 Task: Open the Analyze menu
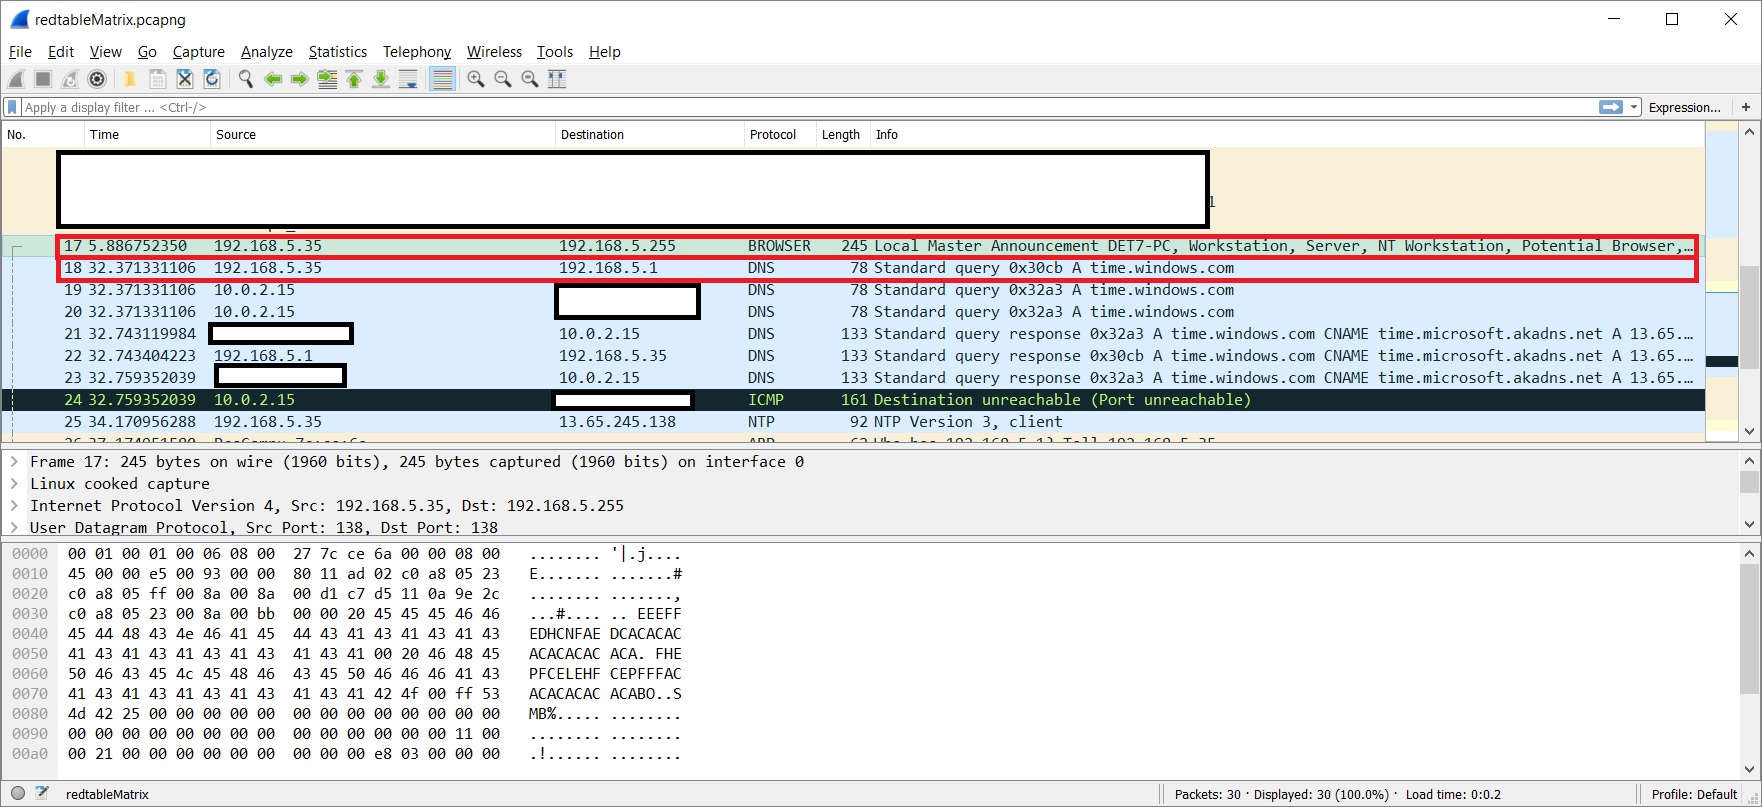[x=267, y=52]
